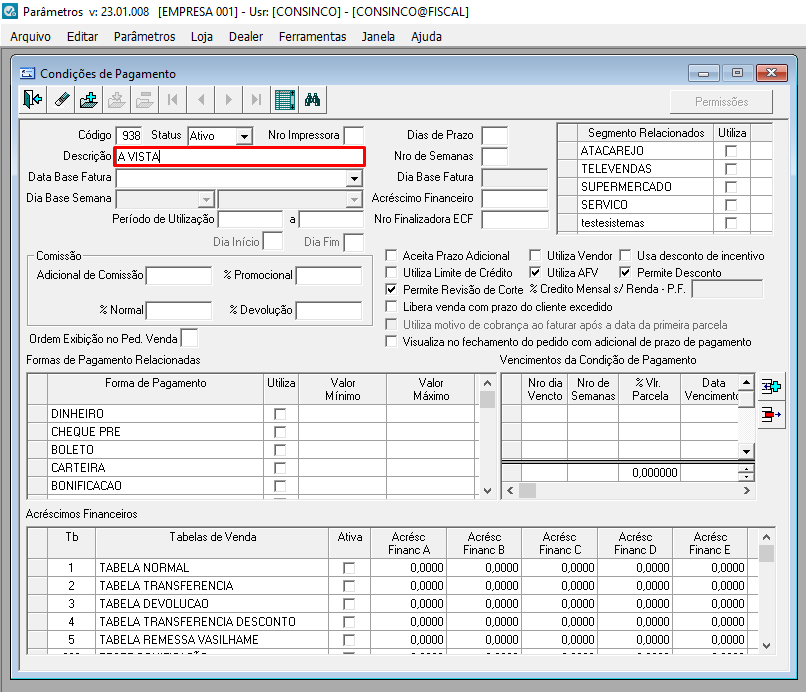Click the Dias de Prazo field
806x692 pixels.
pyautogui.click(x=494, y=135)
